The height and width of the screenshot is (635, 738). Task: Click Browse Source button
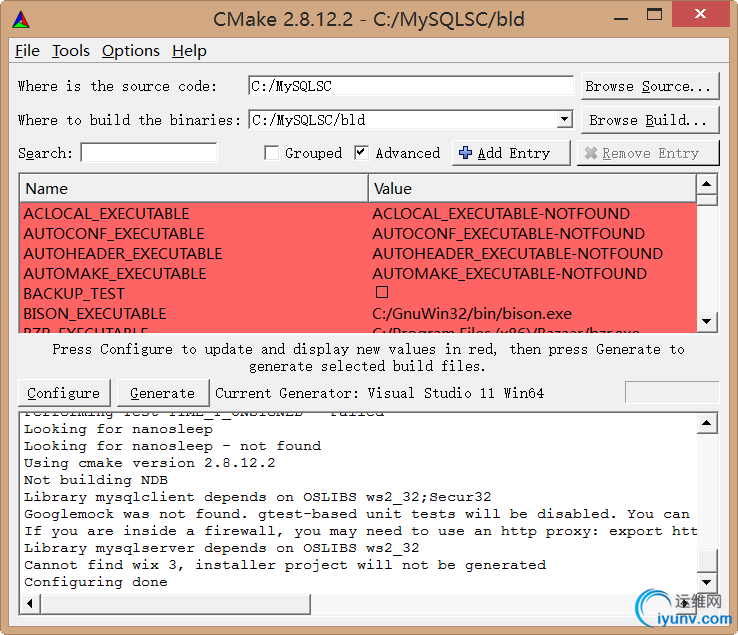(x=650, y=86)
